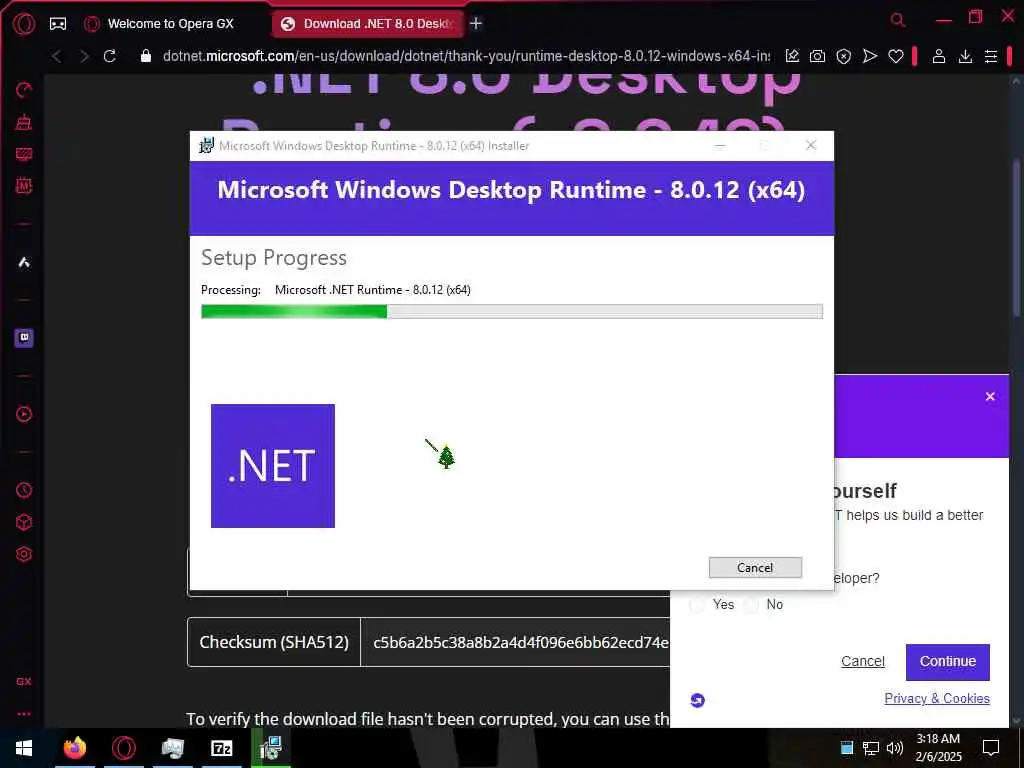Open Firefox from the taskbar
This screenshot has height=768, width=1024.
[74, 748]
